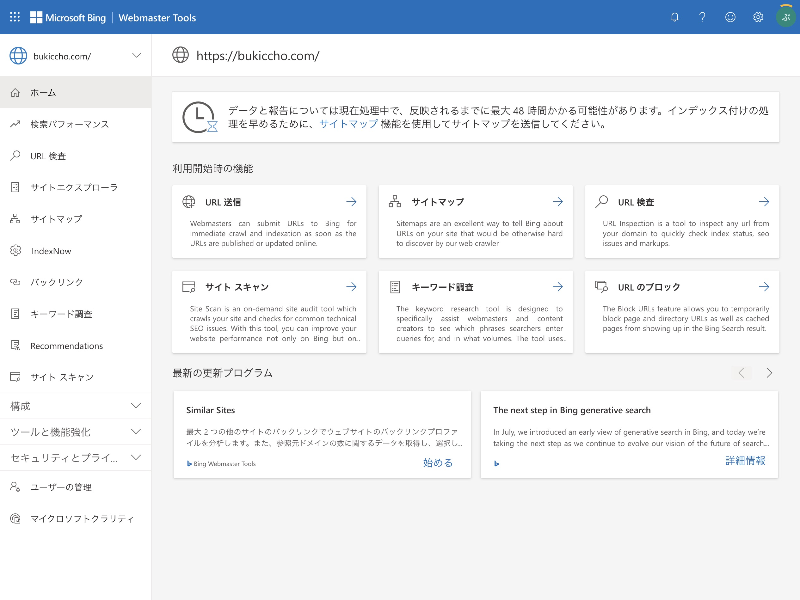Open IndexNow in the sidebar
Screen dimensions: 800x600
pos(76,251)
